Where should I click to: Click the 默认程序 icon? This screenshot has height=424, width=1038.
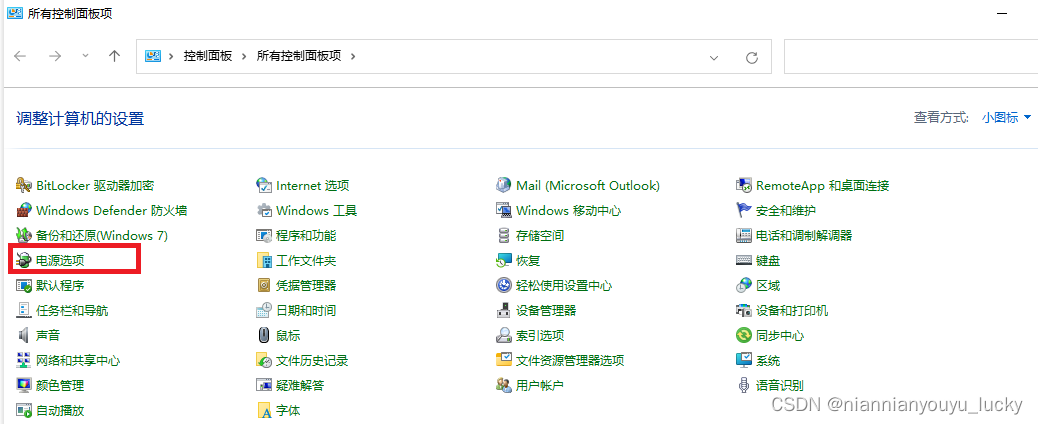[24, 286]
